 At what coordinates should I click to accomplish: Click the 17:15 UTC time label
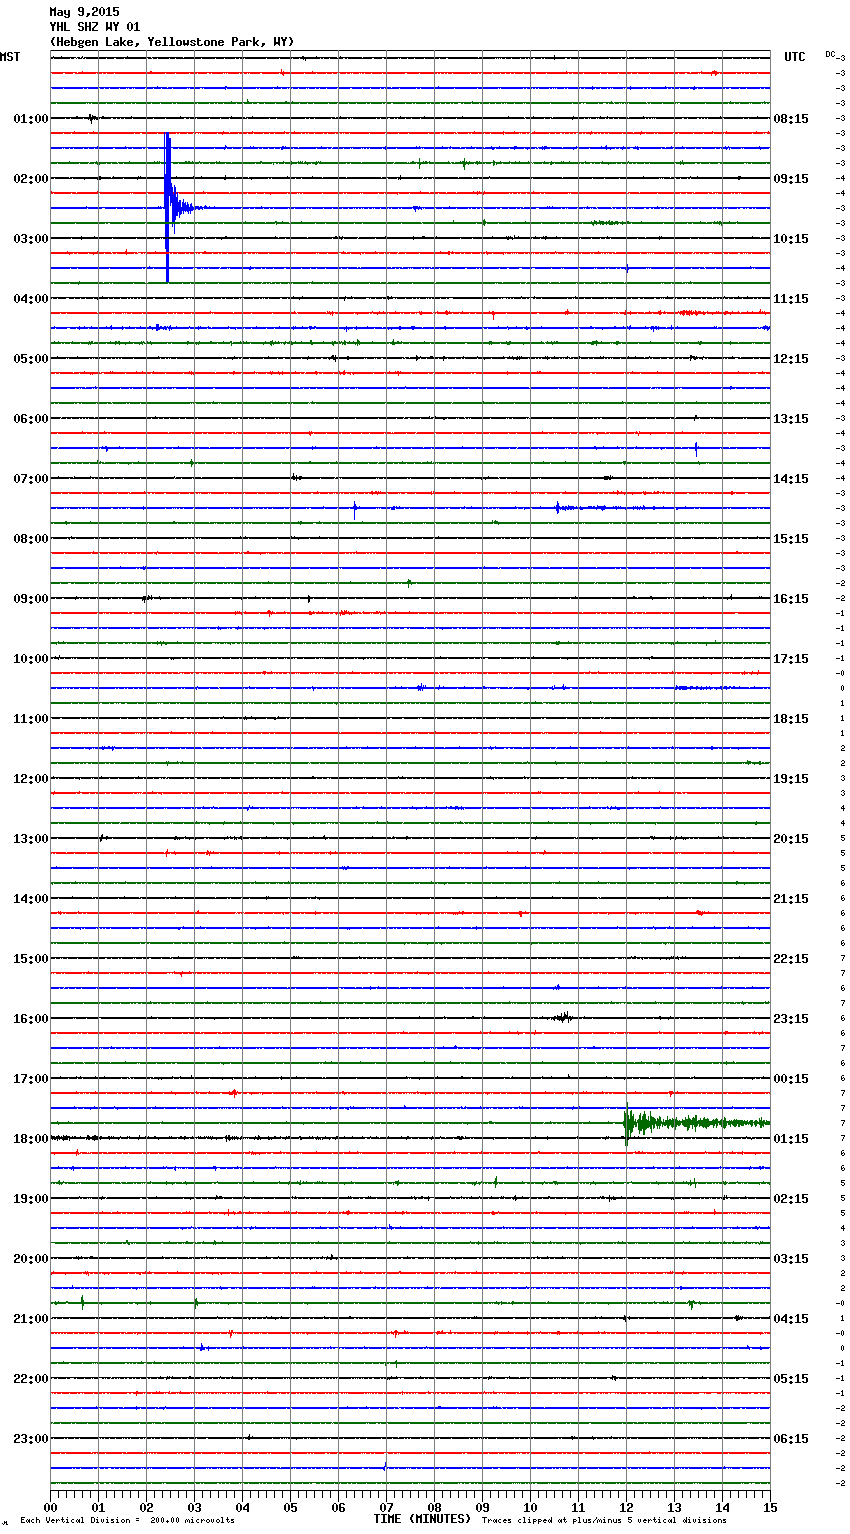791,659
